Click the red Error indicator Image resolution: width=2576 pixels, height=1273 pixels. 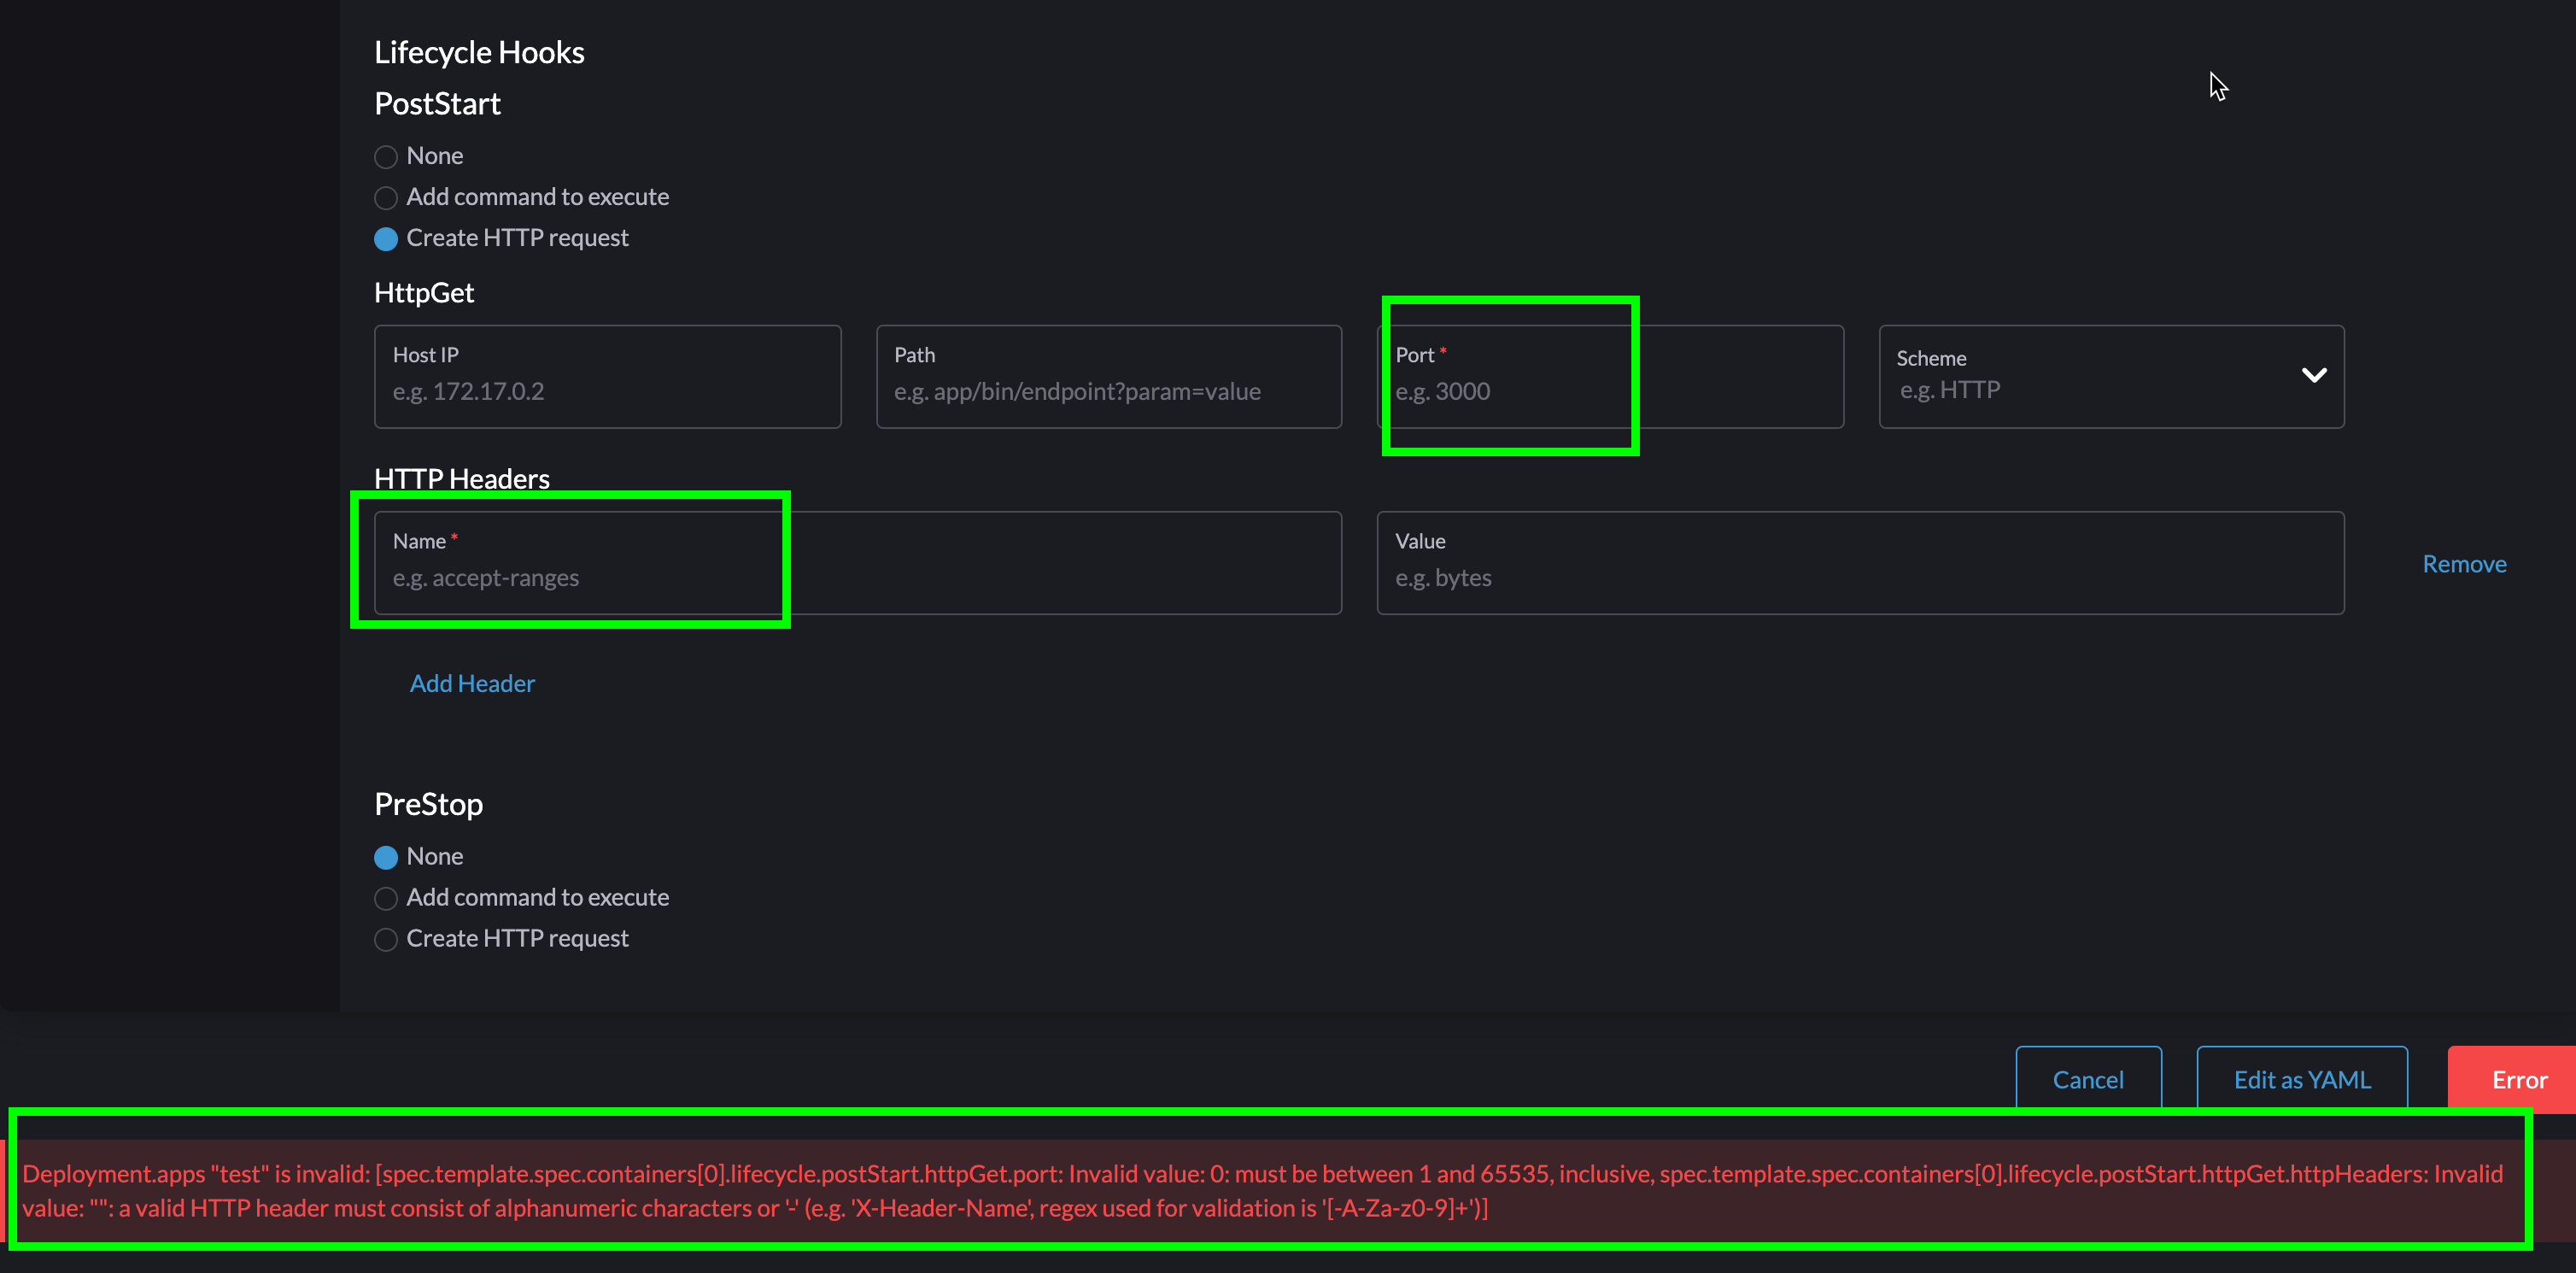tap(2519, 1079)
